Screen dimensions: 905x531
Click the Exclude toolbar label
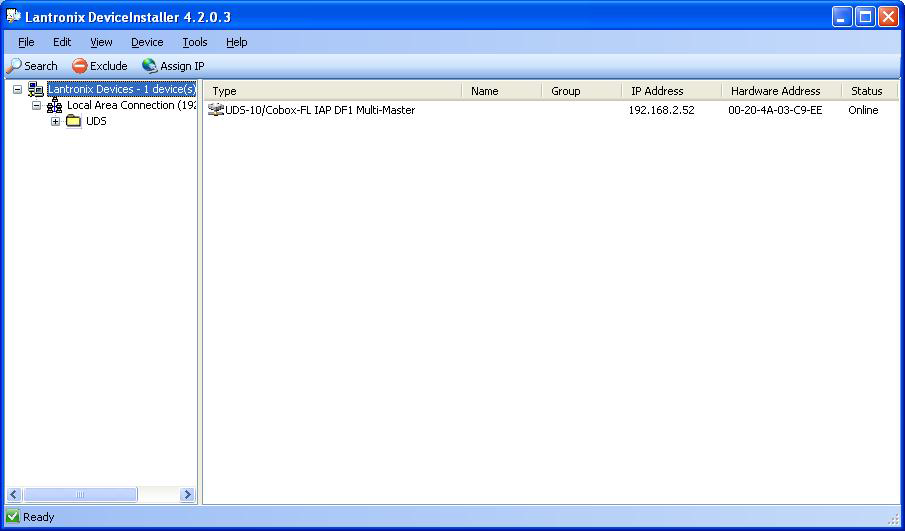(x=109, y=66)
